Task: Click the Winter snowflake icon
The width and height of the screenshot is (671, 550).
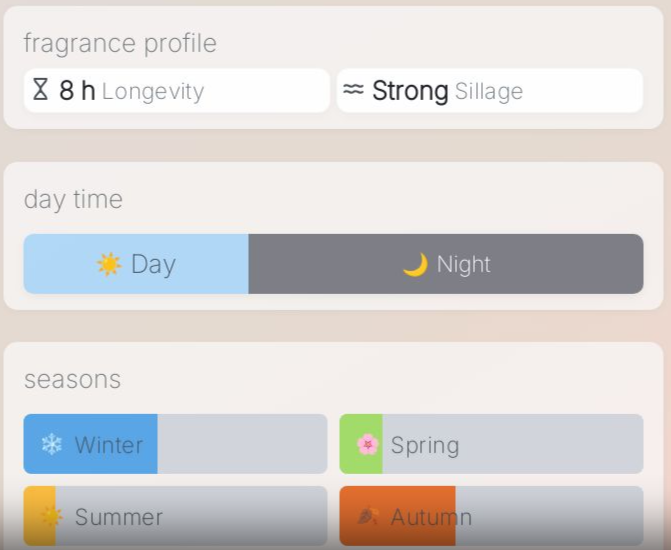Action: [51, 444]
